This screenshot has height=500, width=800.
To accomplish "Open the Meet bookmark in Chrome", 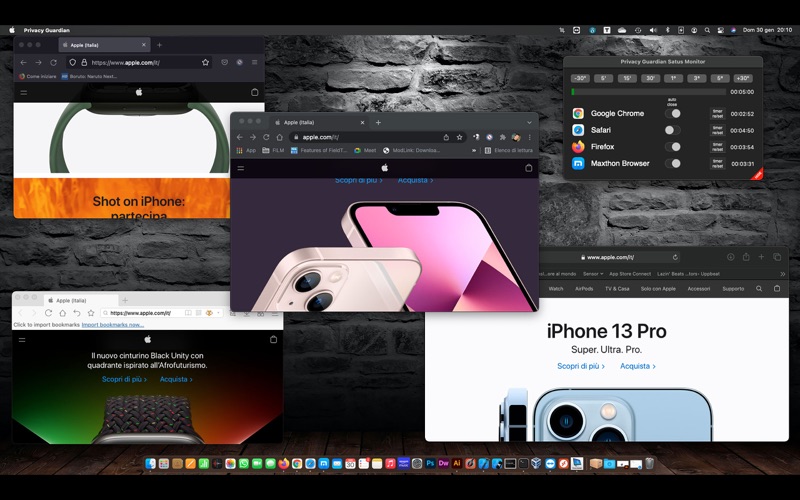I will point(365,151).
